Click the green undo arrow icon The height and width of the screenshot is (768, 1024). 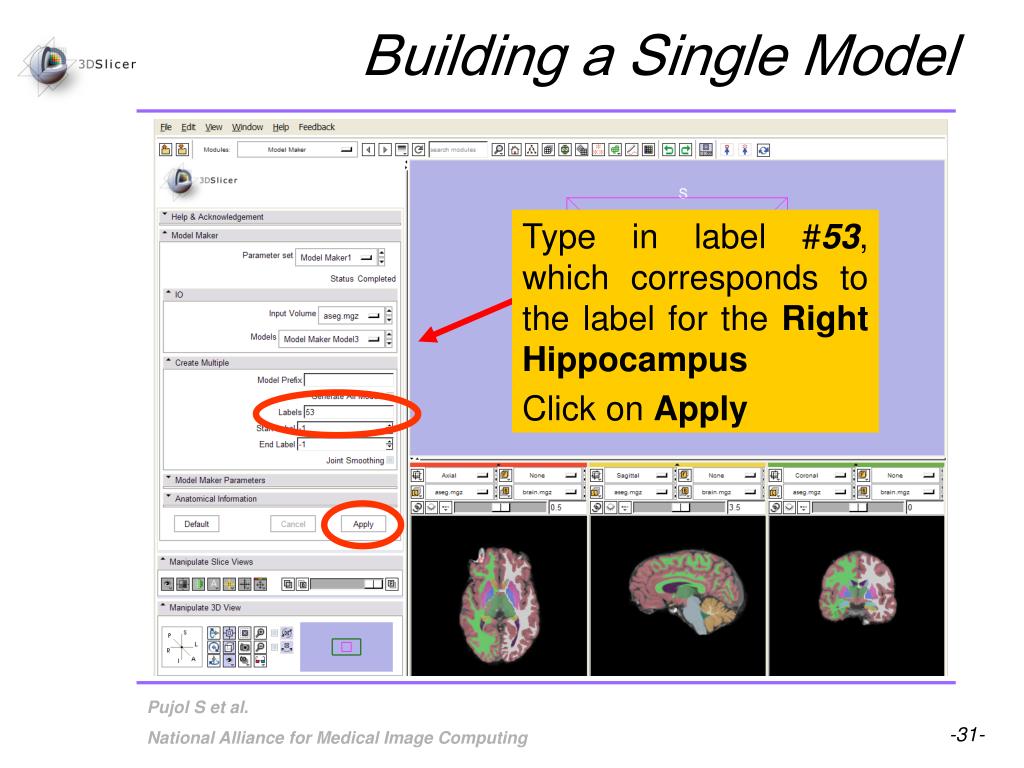[670, 150]
